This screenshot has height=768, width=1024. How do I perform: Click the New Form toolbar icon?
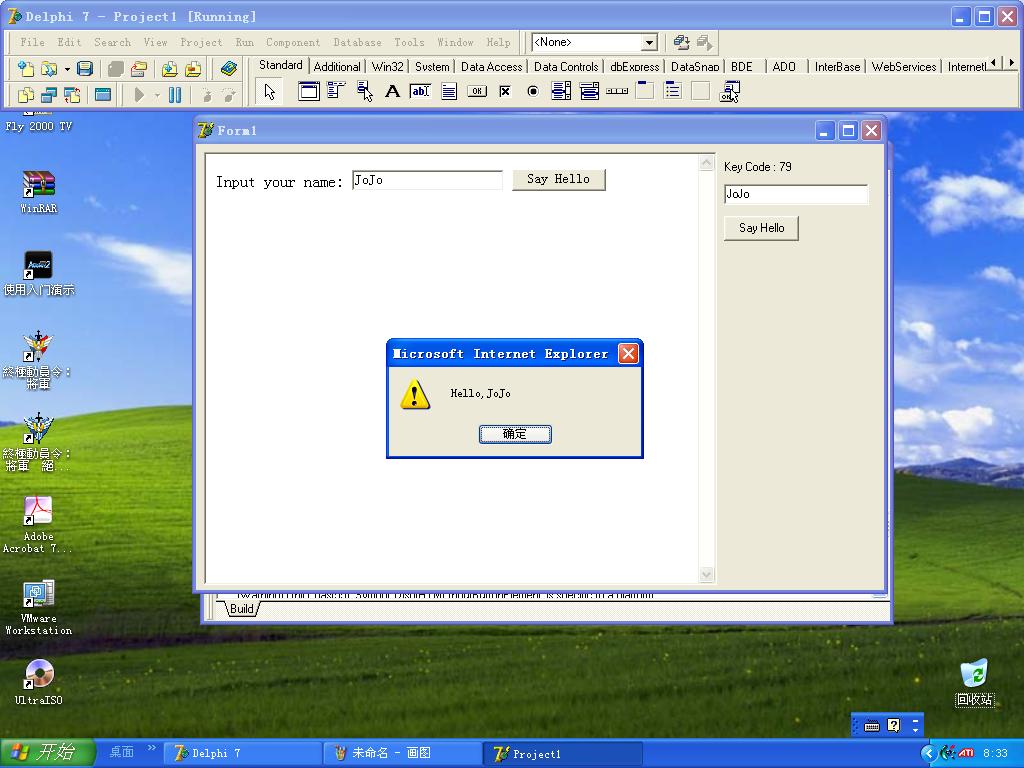[x=103, y=95]
